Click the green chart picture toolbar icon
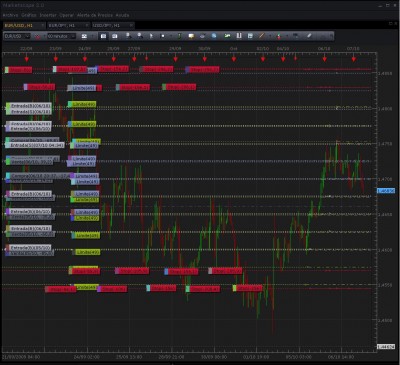Image resolution: width=400 pixels, height=365 pixels. pos(227,36)
